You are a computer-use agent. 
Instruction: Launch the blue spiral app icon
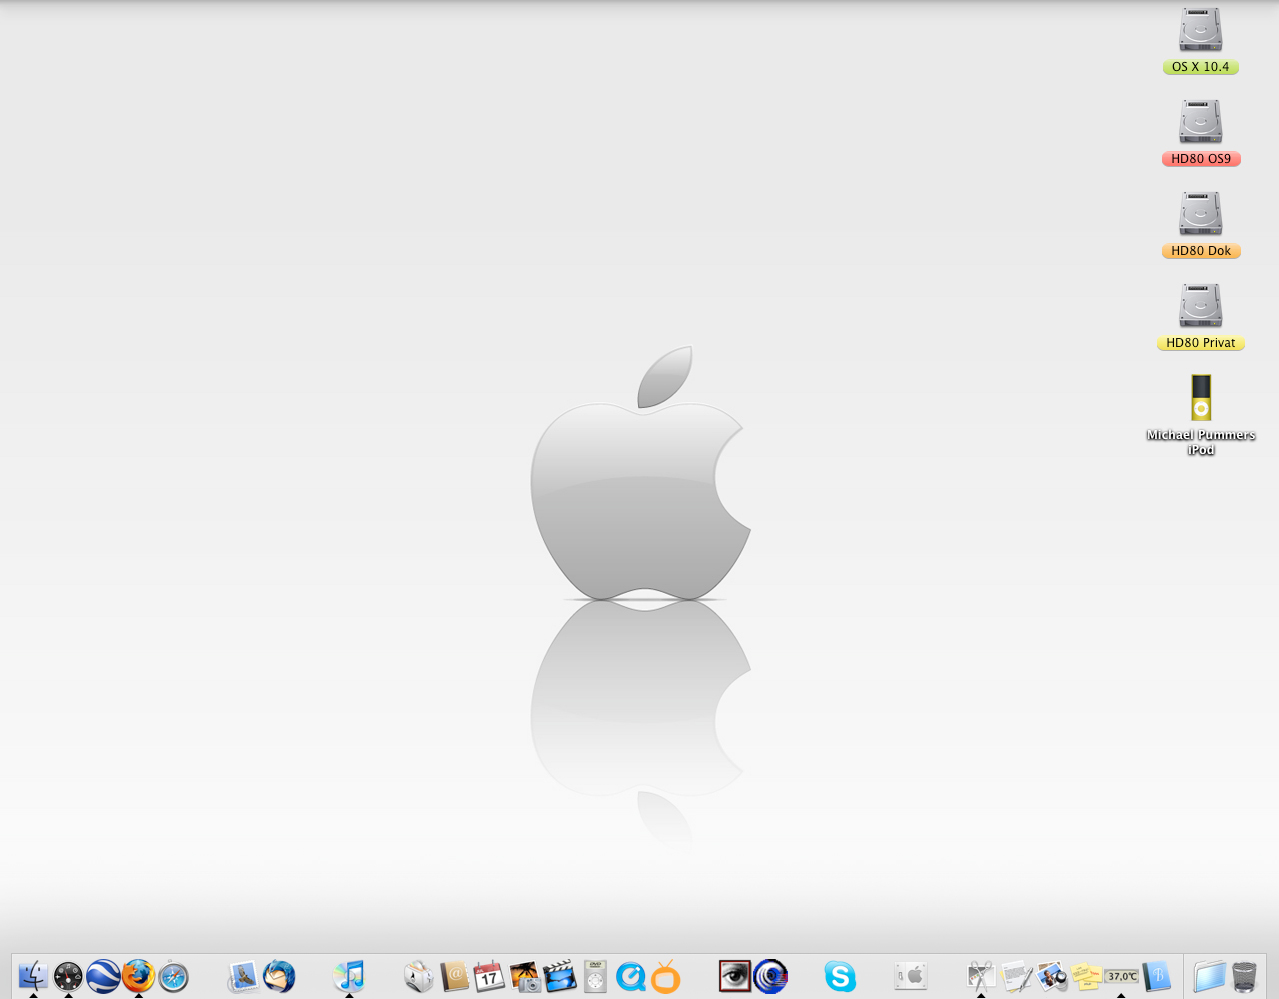point(770,976)
